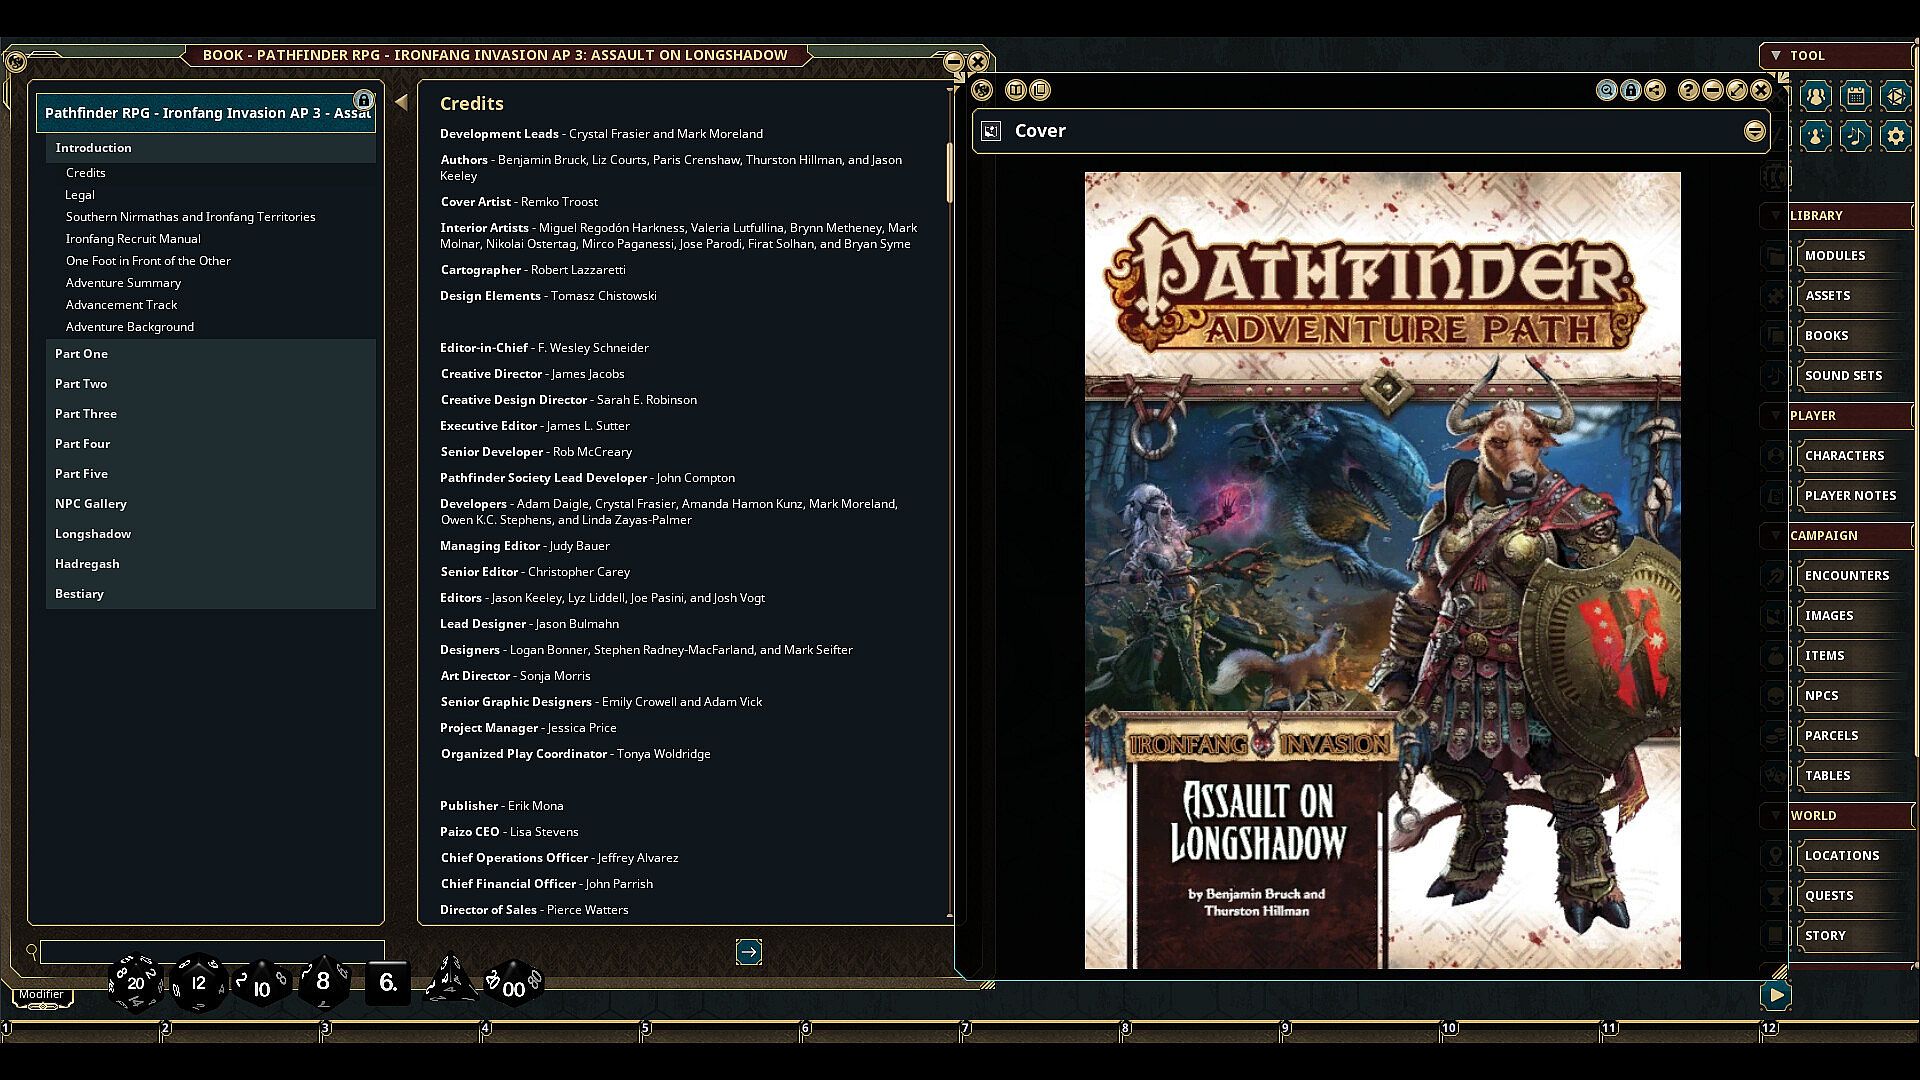
Task: Roll the d6 die
Action: pyautogui.click(x=388, y=983)
